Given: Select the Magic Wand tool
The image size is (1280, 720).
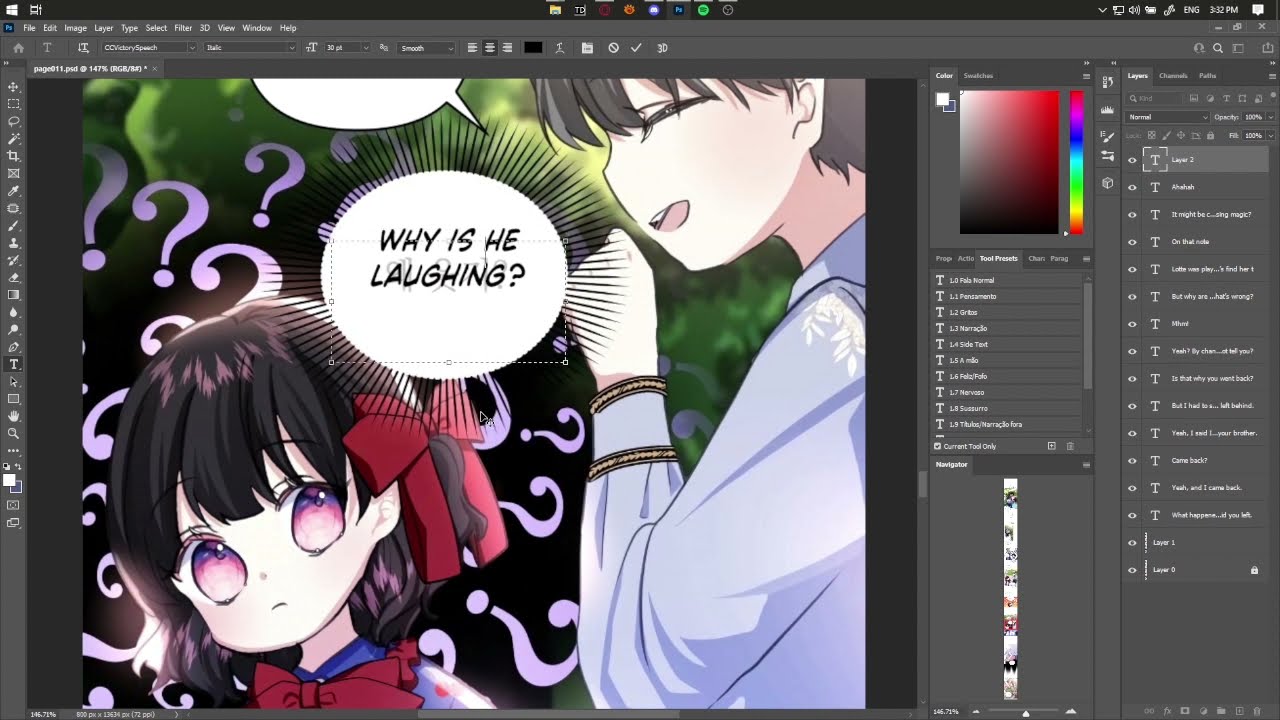Looking at the screenshot, I should point(14,139).
